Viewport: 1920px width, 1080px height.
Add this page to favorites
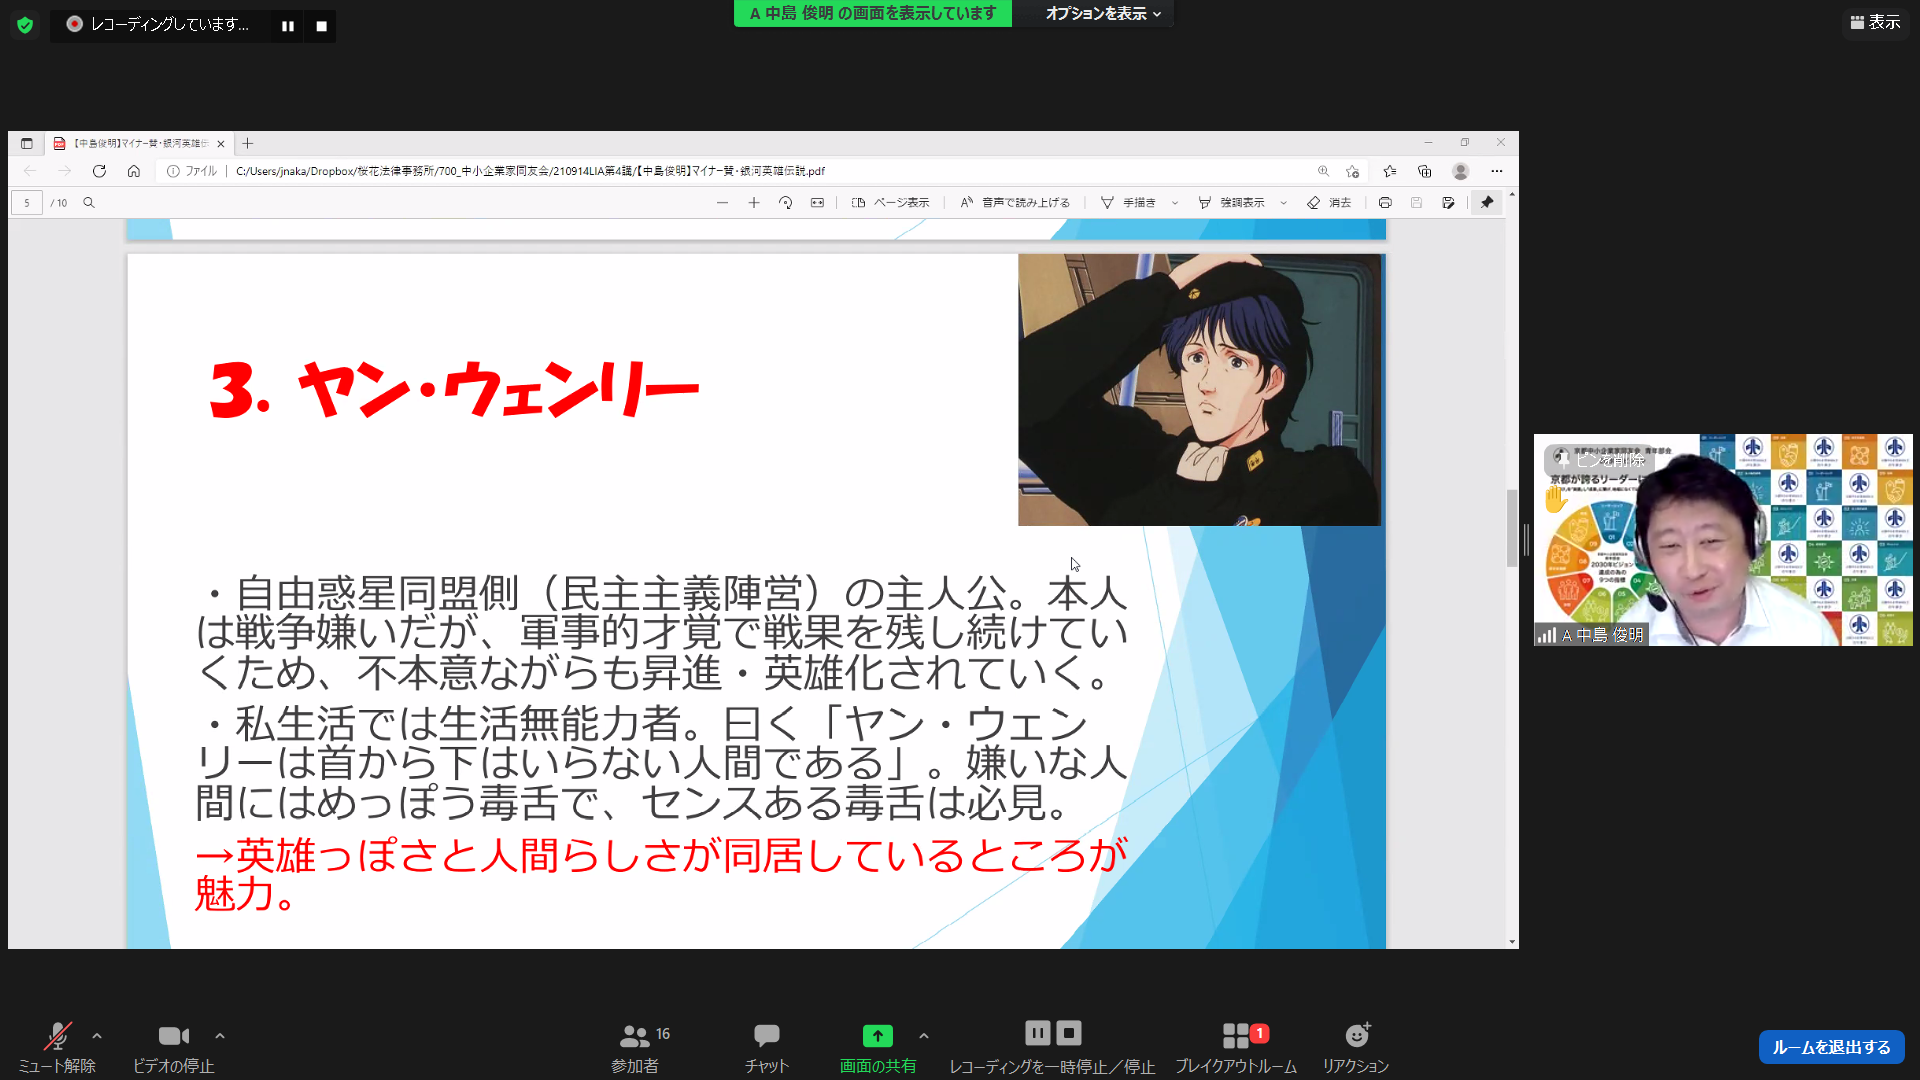(1353, 172)
